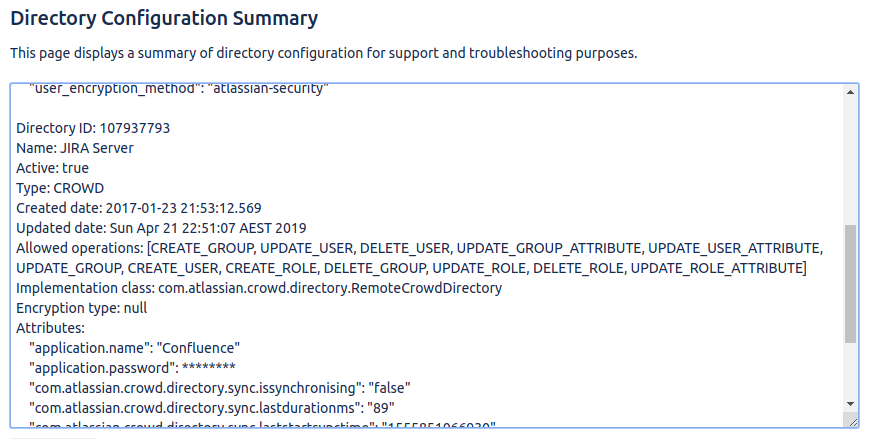Place cursor on "Encryption type: null" line
Image resolution: width=869 pixels, height=439 pixels.
[82, 308]
